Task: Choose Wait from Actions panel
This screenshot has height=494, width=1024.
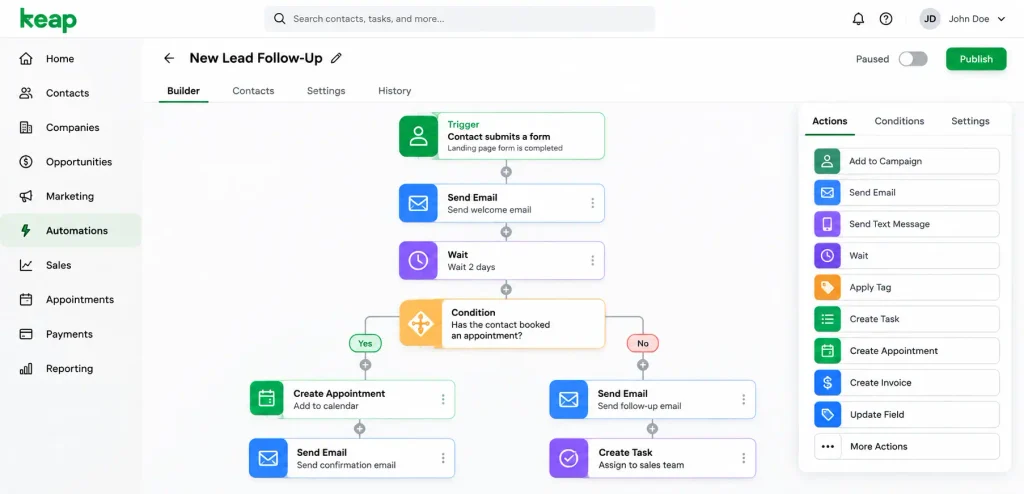Action: [906, 255]
